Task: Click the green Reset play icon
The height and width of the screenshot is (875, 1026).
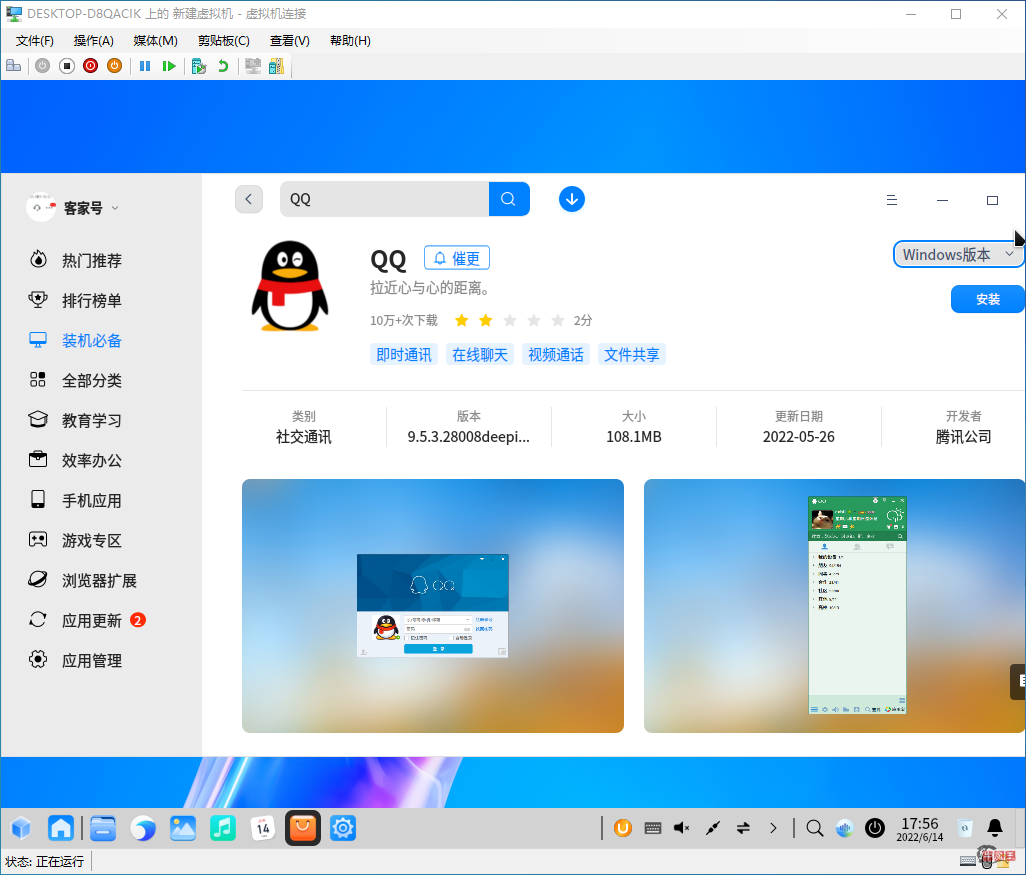Action: pyautogui.click(x=169, y=66)
